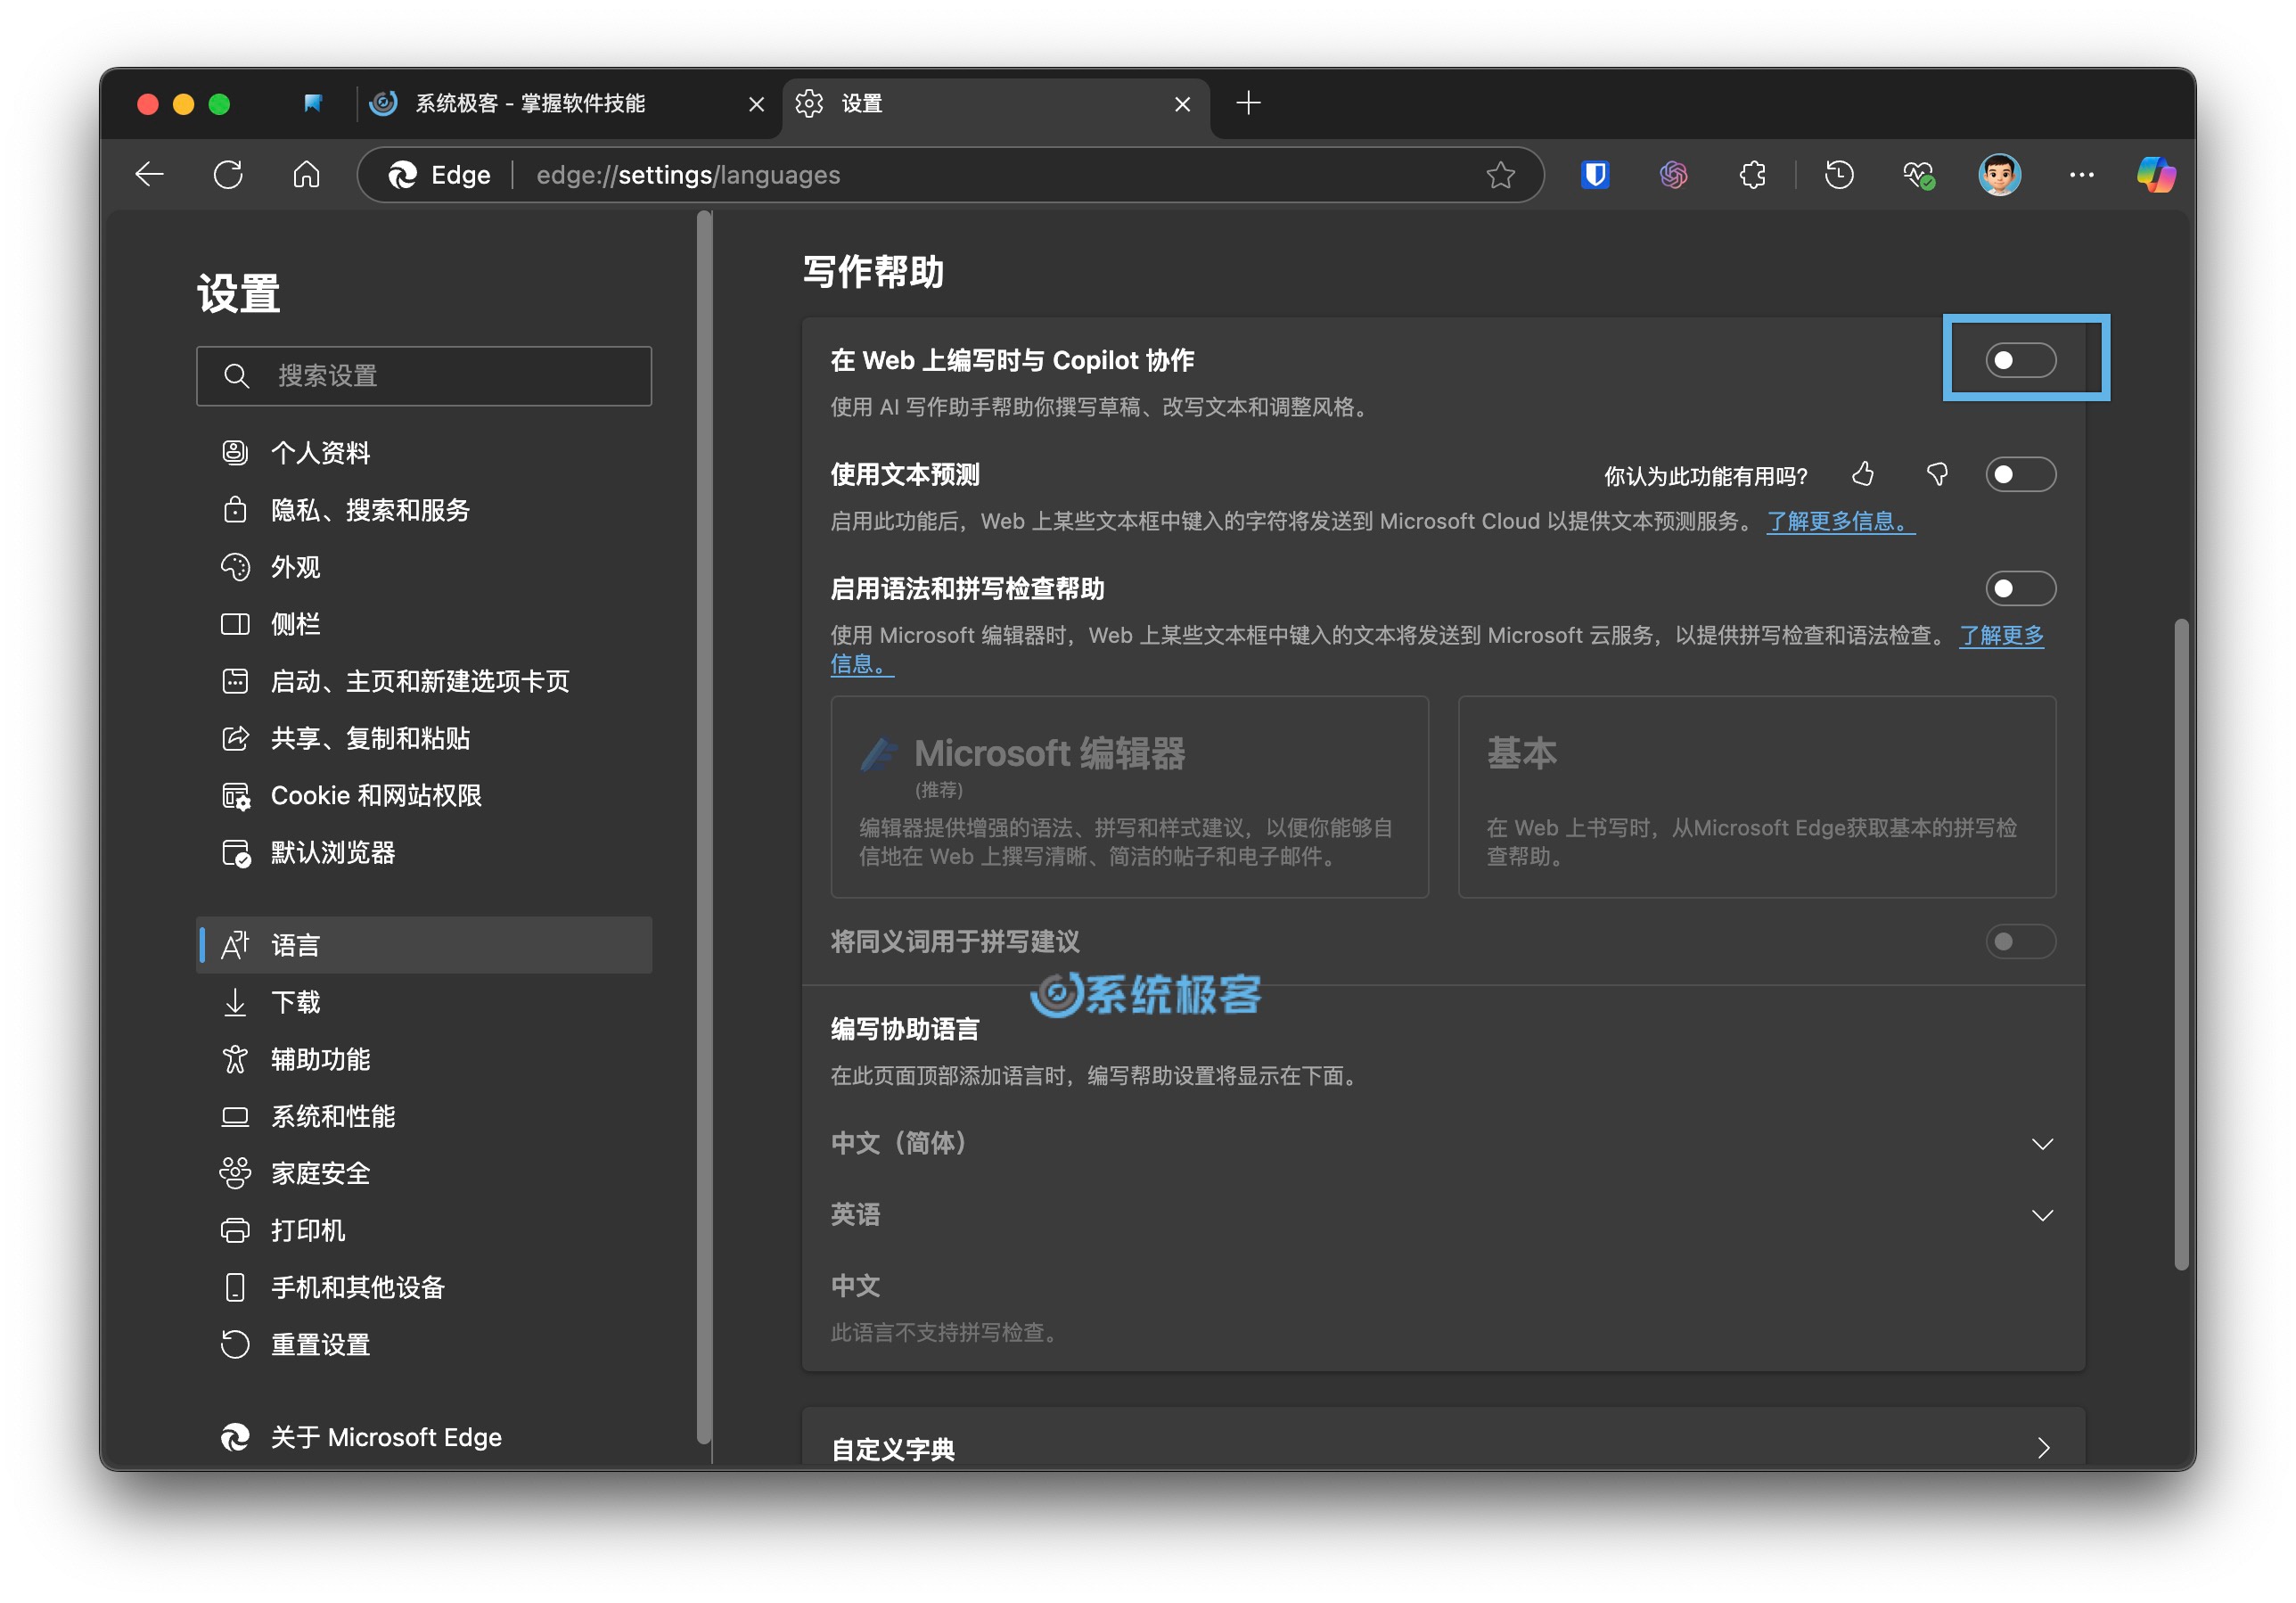The image size is (2296, 1603).
Task: Open 关于 Microsoft Edge page
Action: pos(424,1437)
